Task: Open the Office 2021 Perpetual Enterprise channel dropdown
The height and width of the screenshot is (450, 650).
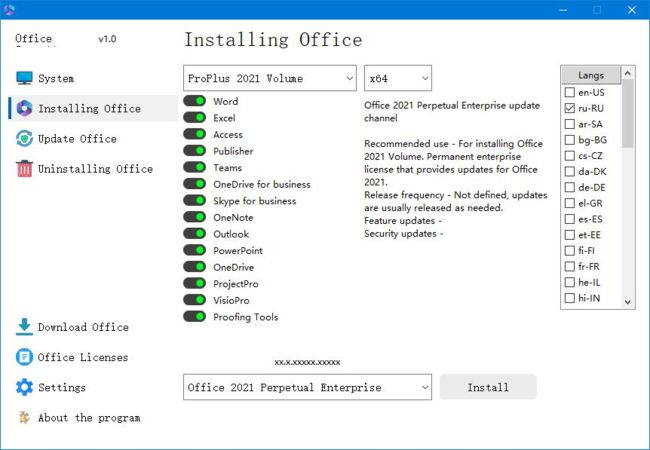Action: tap(307, 387)
